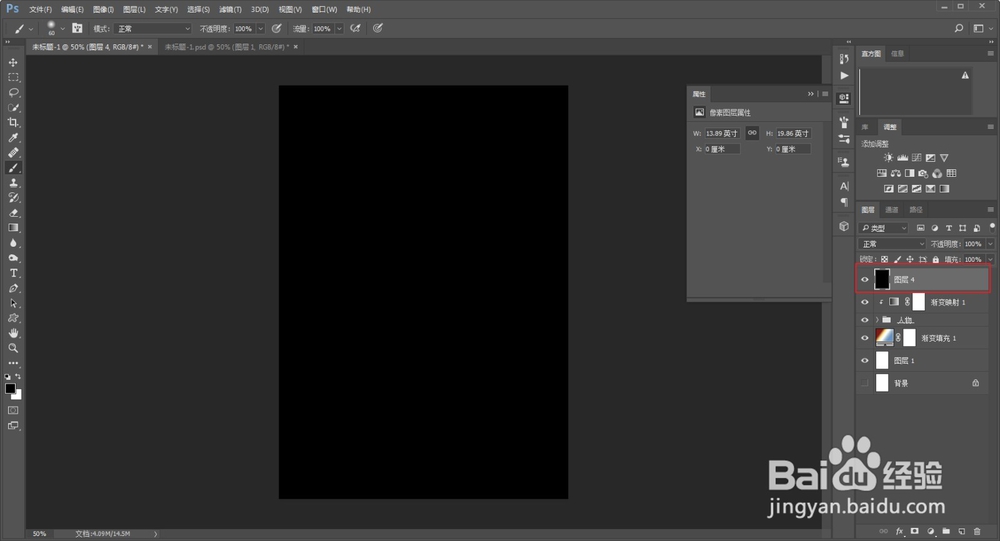Select the Crop tool
The height and width of the screenshot is (541, 1000).
13,122
